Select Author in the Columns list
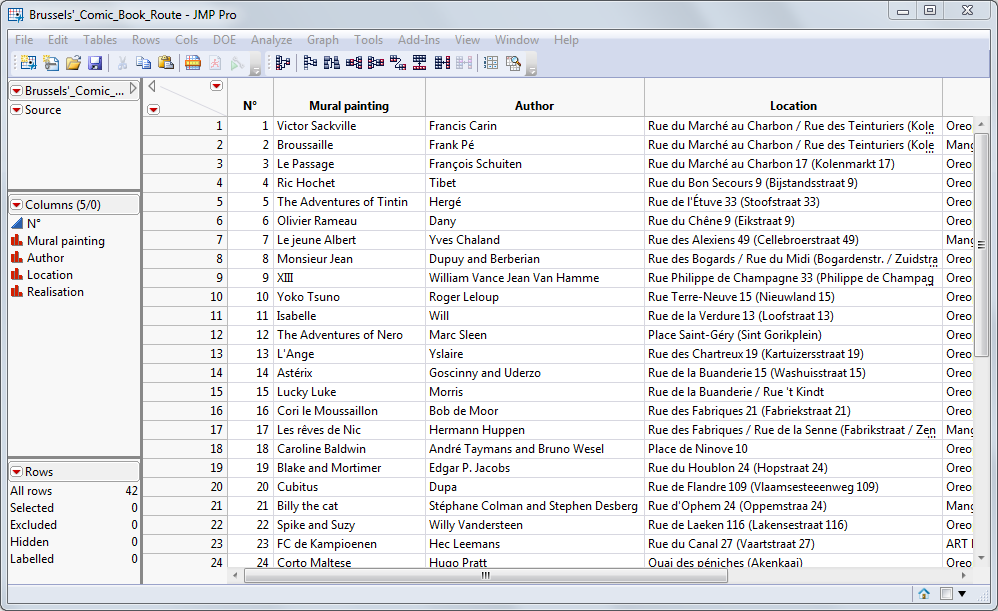 click(x=45, y=258)
